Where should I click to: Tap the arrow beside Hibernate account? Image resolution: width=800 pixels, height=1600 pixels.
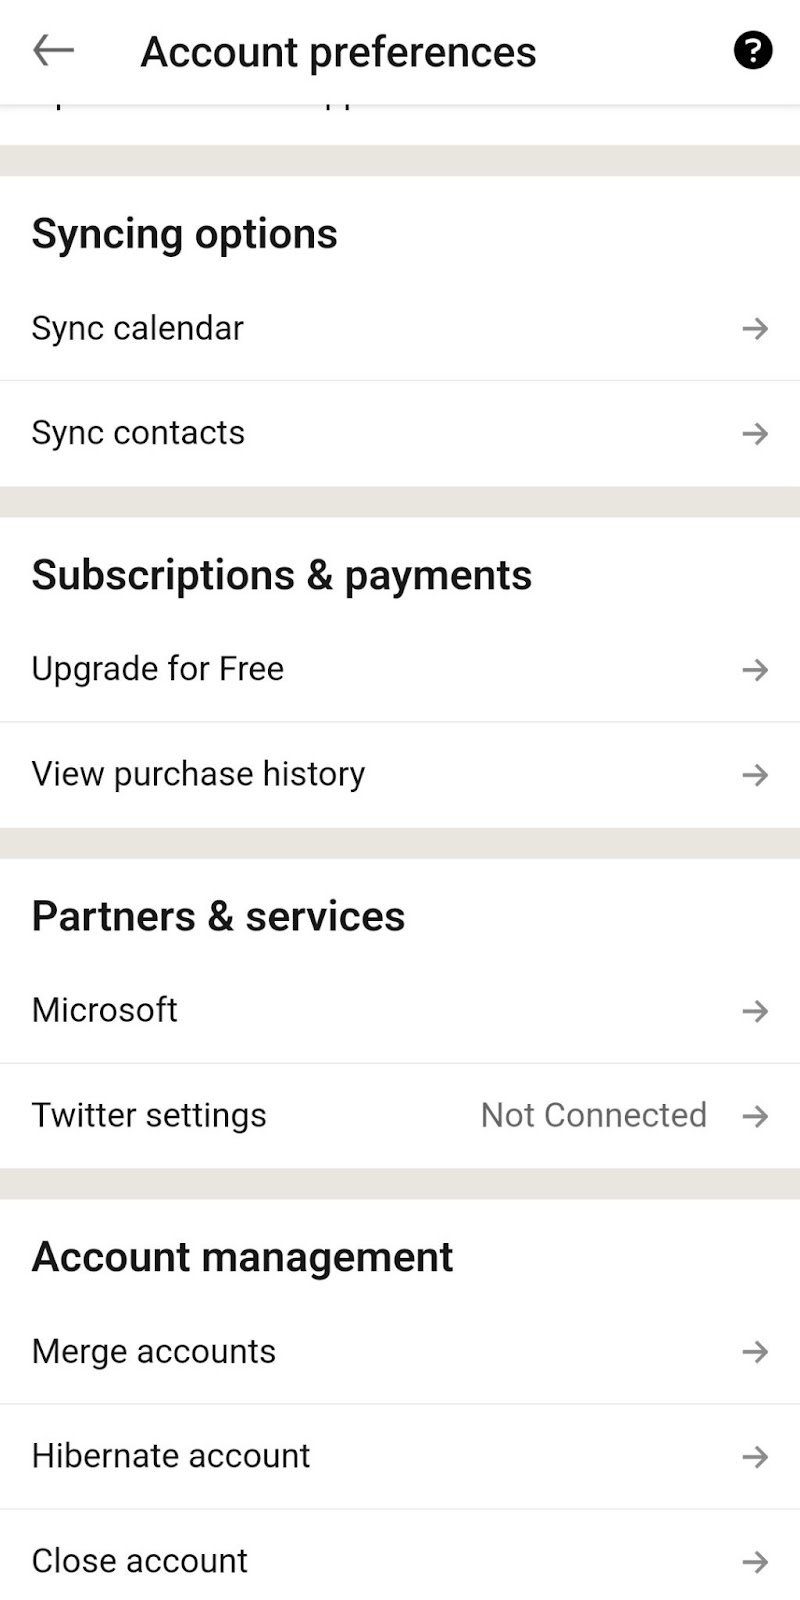point(755,1457)
